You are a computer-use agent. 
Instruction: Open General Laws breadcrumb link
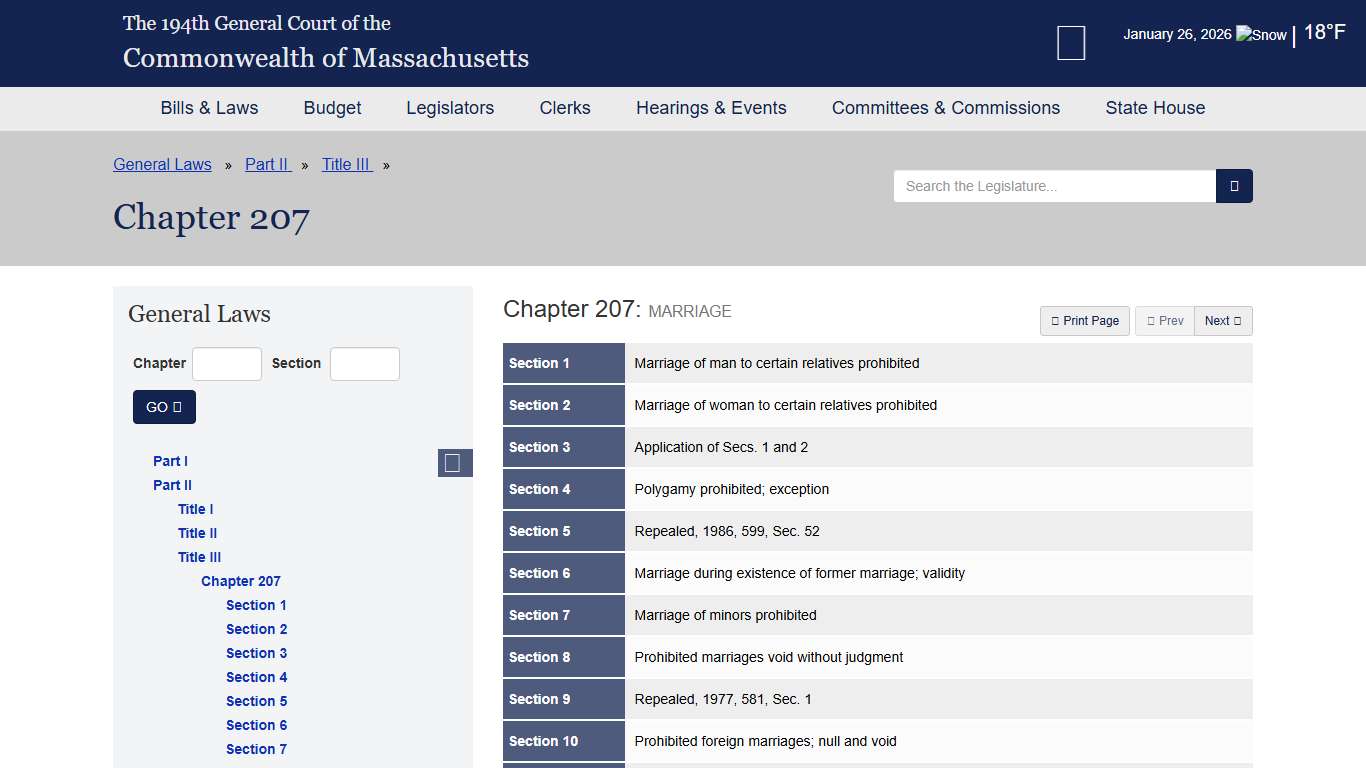tap(162, 165)
